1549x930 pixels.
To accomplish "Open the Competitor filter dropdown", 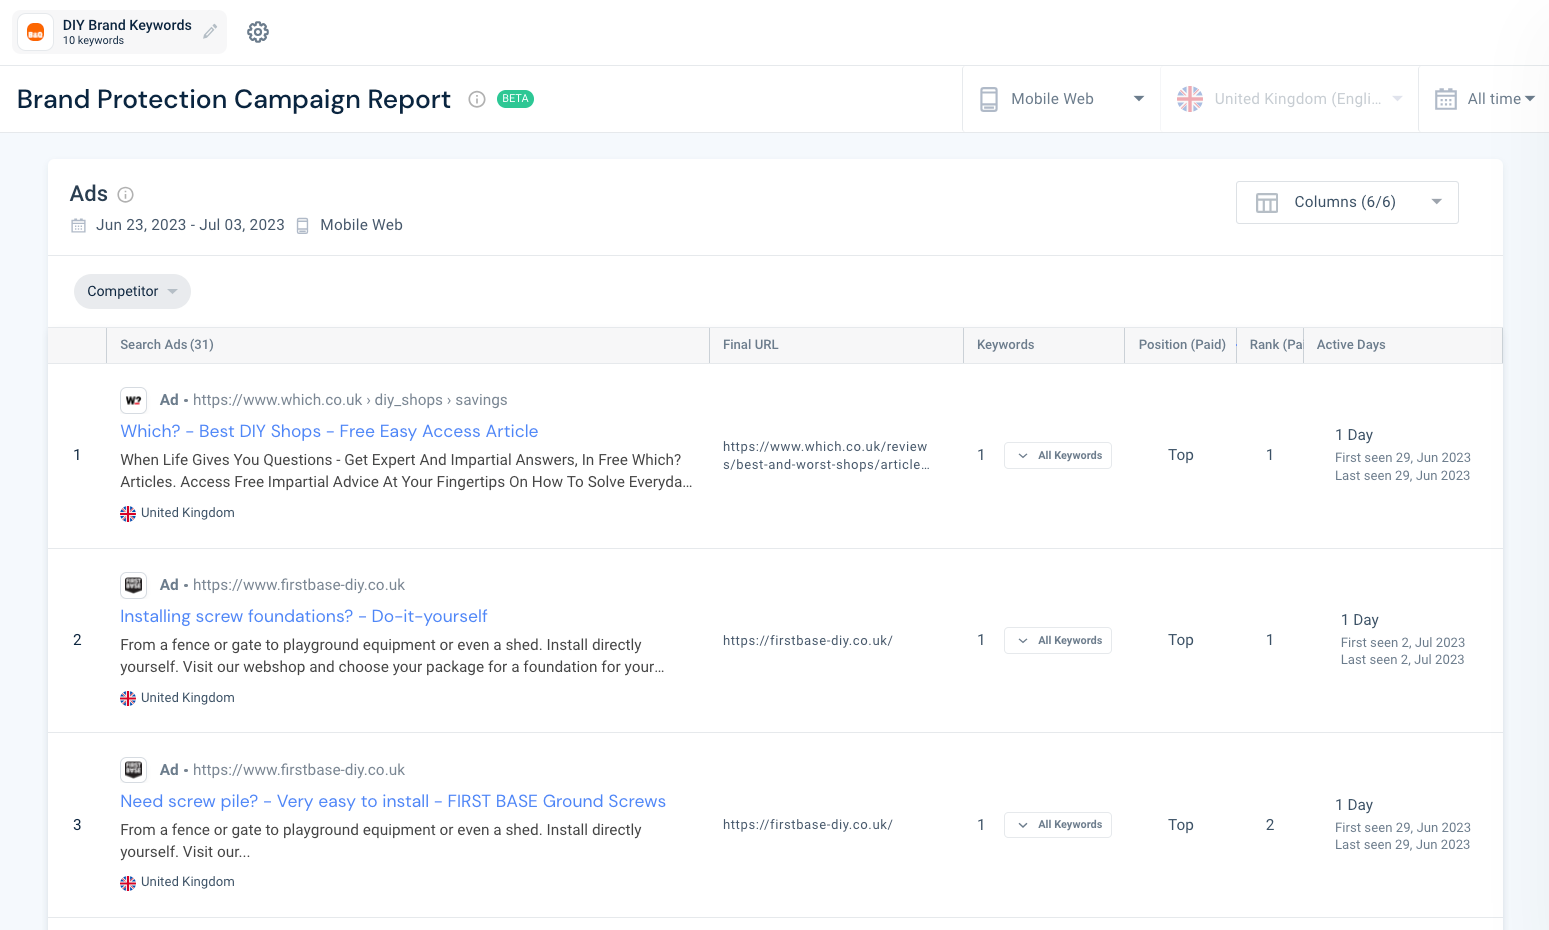I will click(x=132, y=291).
